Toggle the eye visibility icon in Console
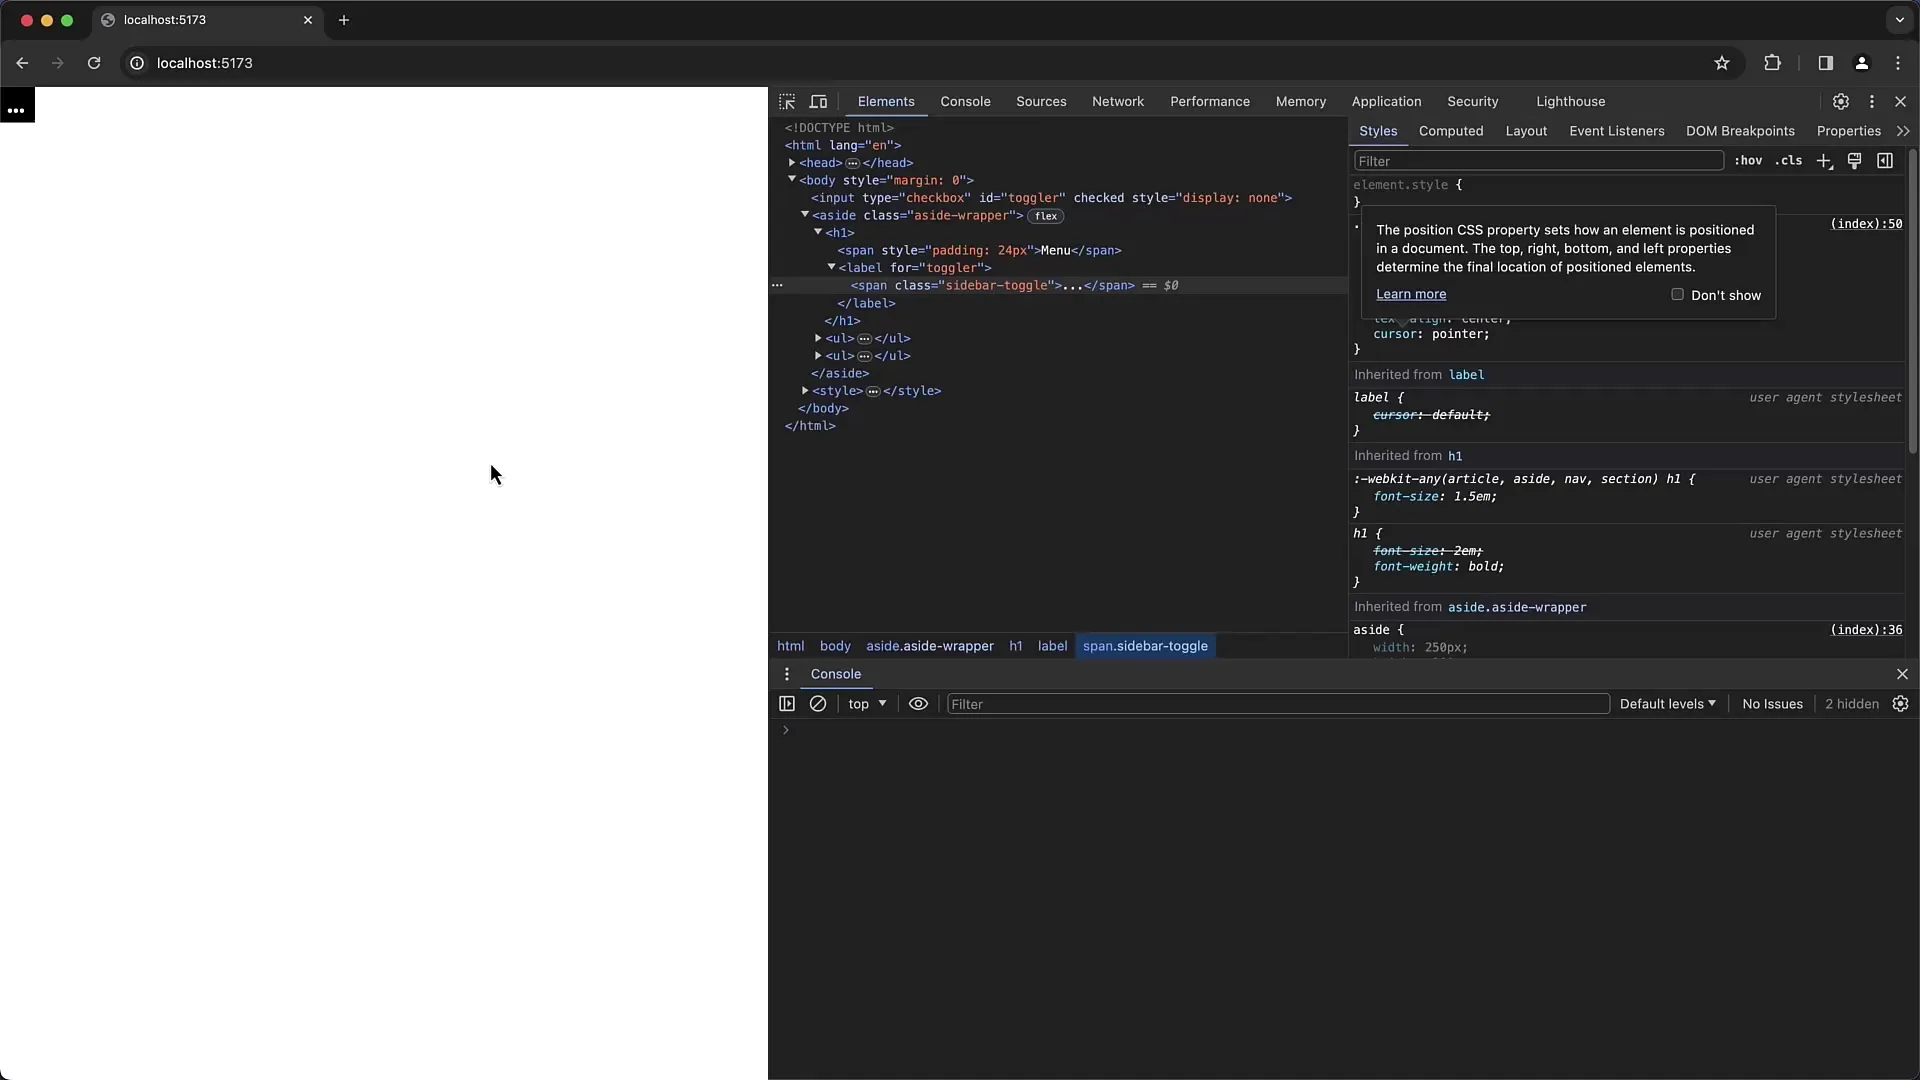The width and height of the screenshot is (1920, 1080). point(918,703)
